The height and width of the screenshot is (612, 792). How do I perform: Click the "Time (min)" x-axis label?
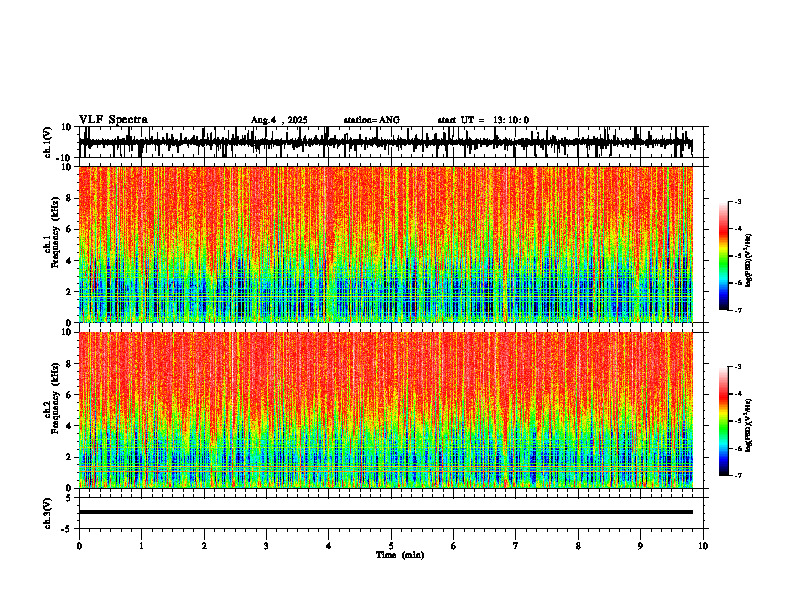click(x=400, y=555)
